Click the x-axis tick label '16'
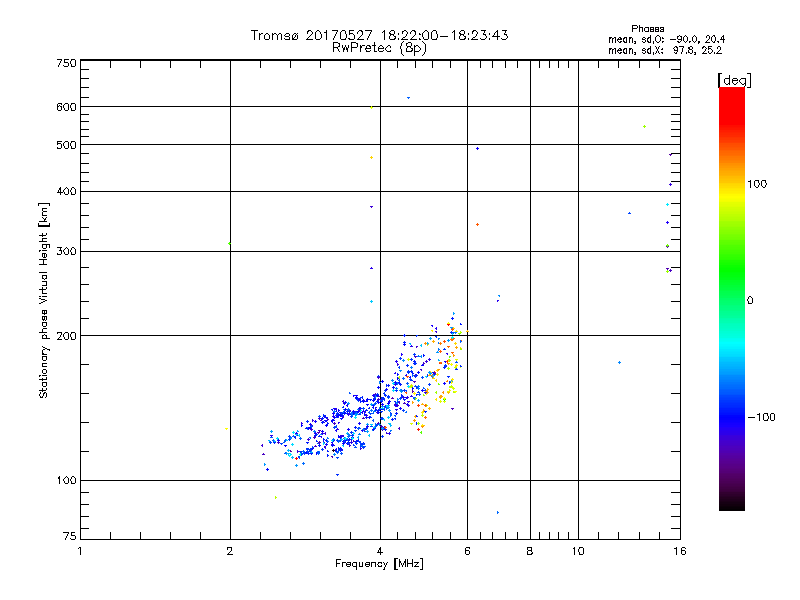 click(x=680, y=551)
